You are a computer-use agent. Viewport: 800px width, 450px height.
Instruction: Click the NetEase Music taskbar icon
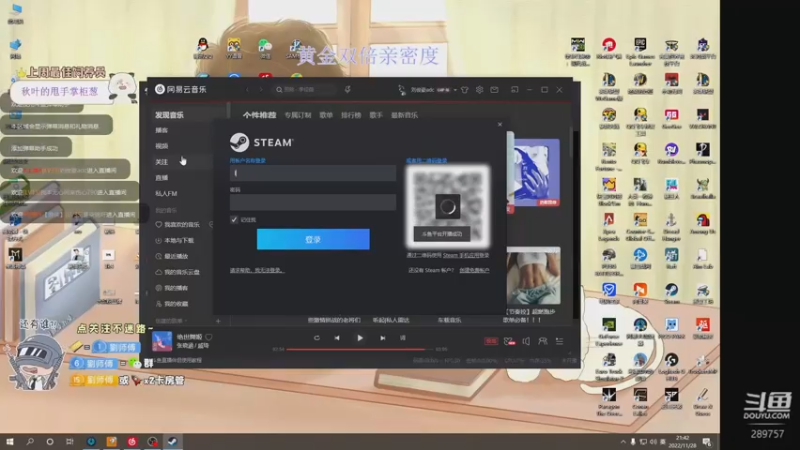tap(132, 441)
